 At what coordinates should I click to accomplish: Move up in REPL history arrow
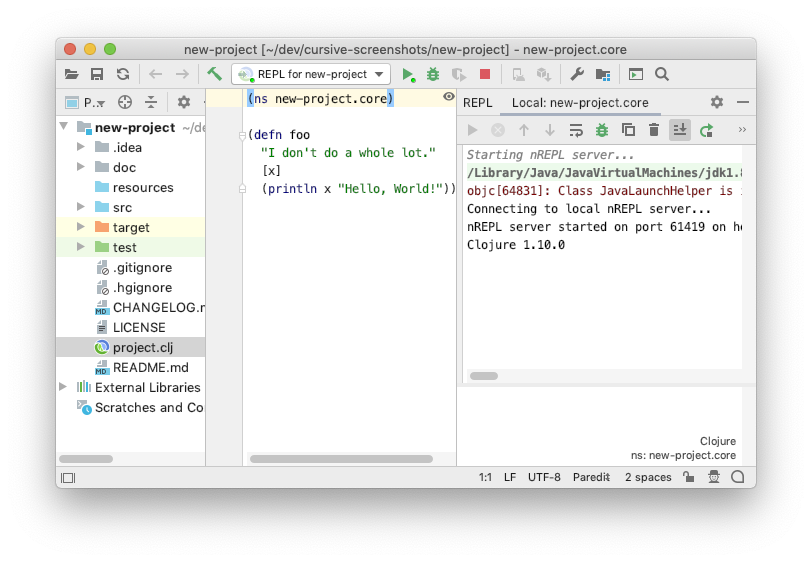tap(524, 130)
